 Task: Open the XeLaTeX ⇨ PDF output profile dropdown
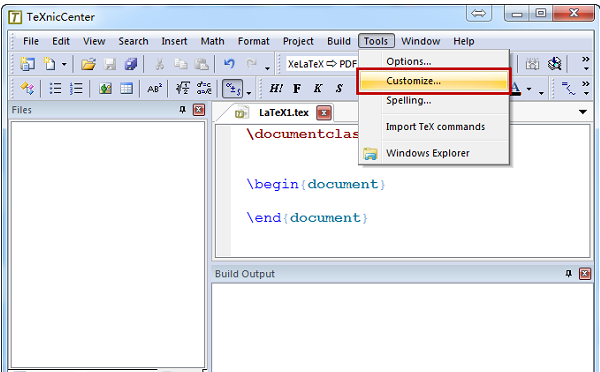pos(321,64)
